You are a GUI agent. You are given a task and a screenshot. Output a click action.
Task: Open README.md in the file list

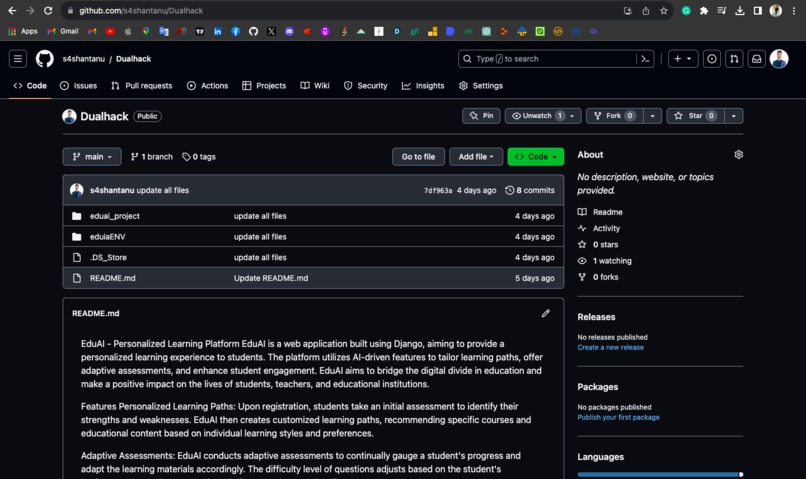click(113, 278)
